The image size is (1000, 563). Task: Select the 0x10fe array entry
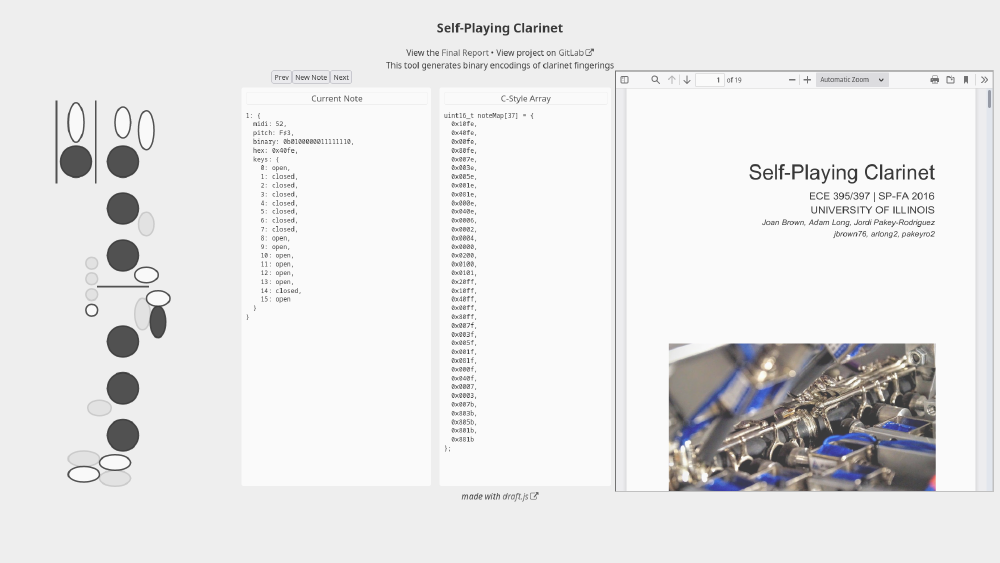(464, 124)
